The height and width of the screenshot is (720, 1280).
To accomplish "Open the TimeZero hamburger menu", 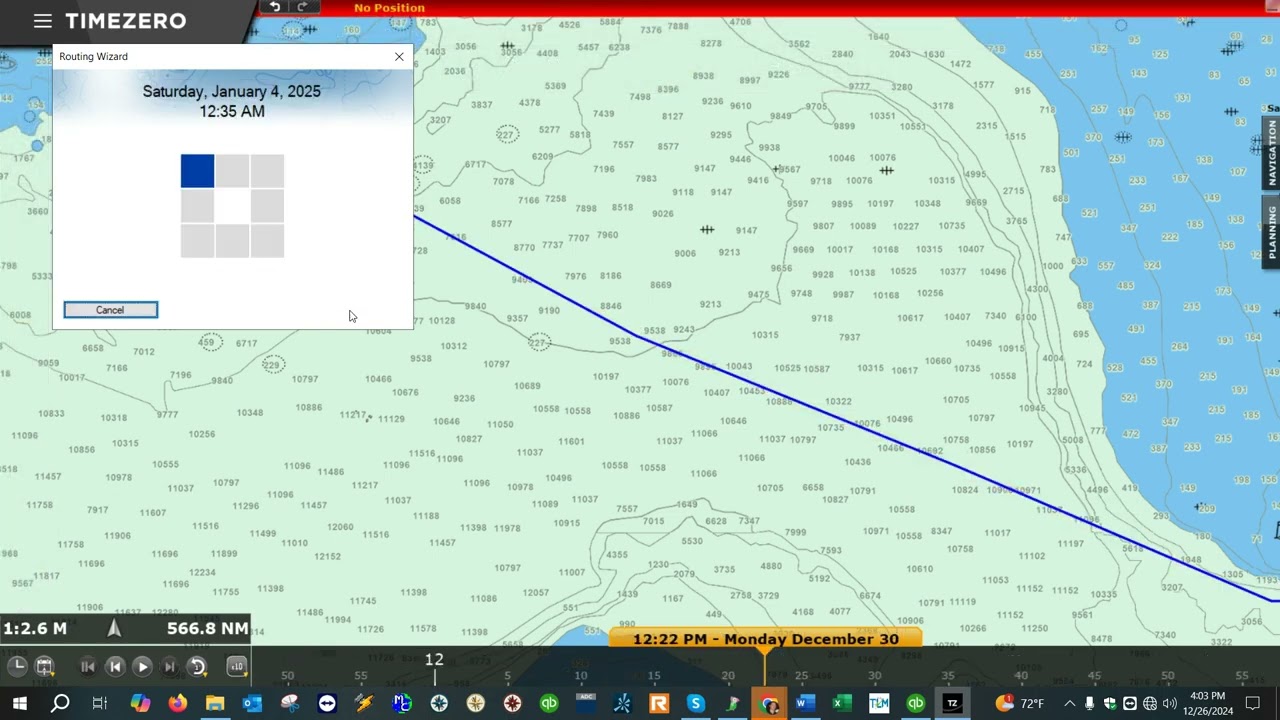I will tap(42, 21).
